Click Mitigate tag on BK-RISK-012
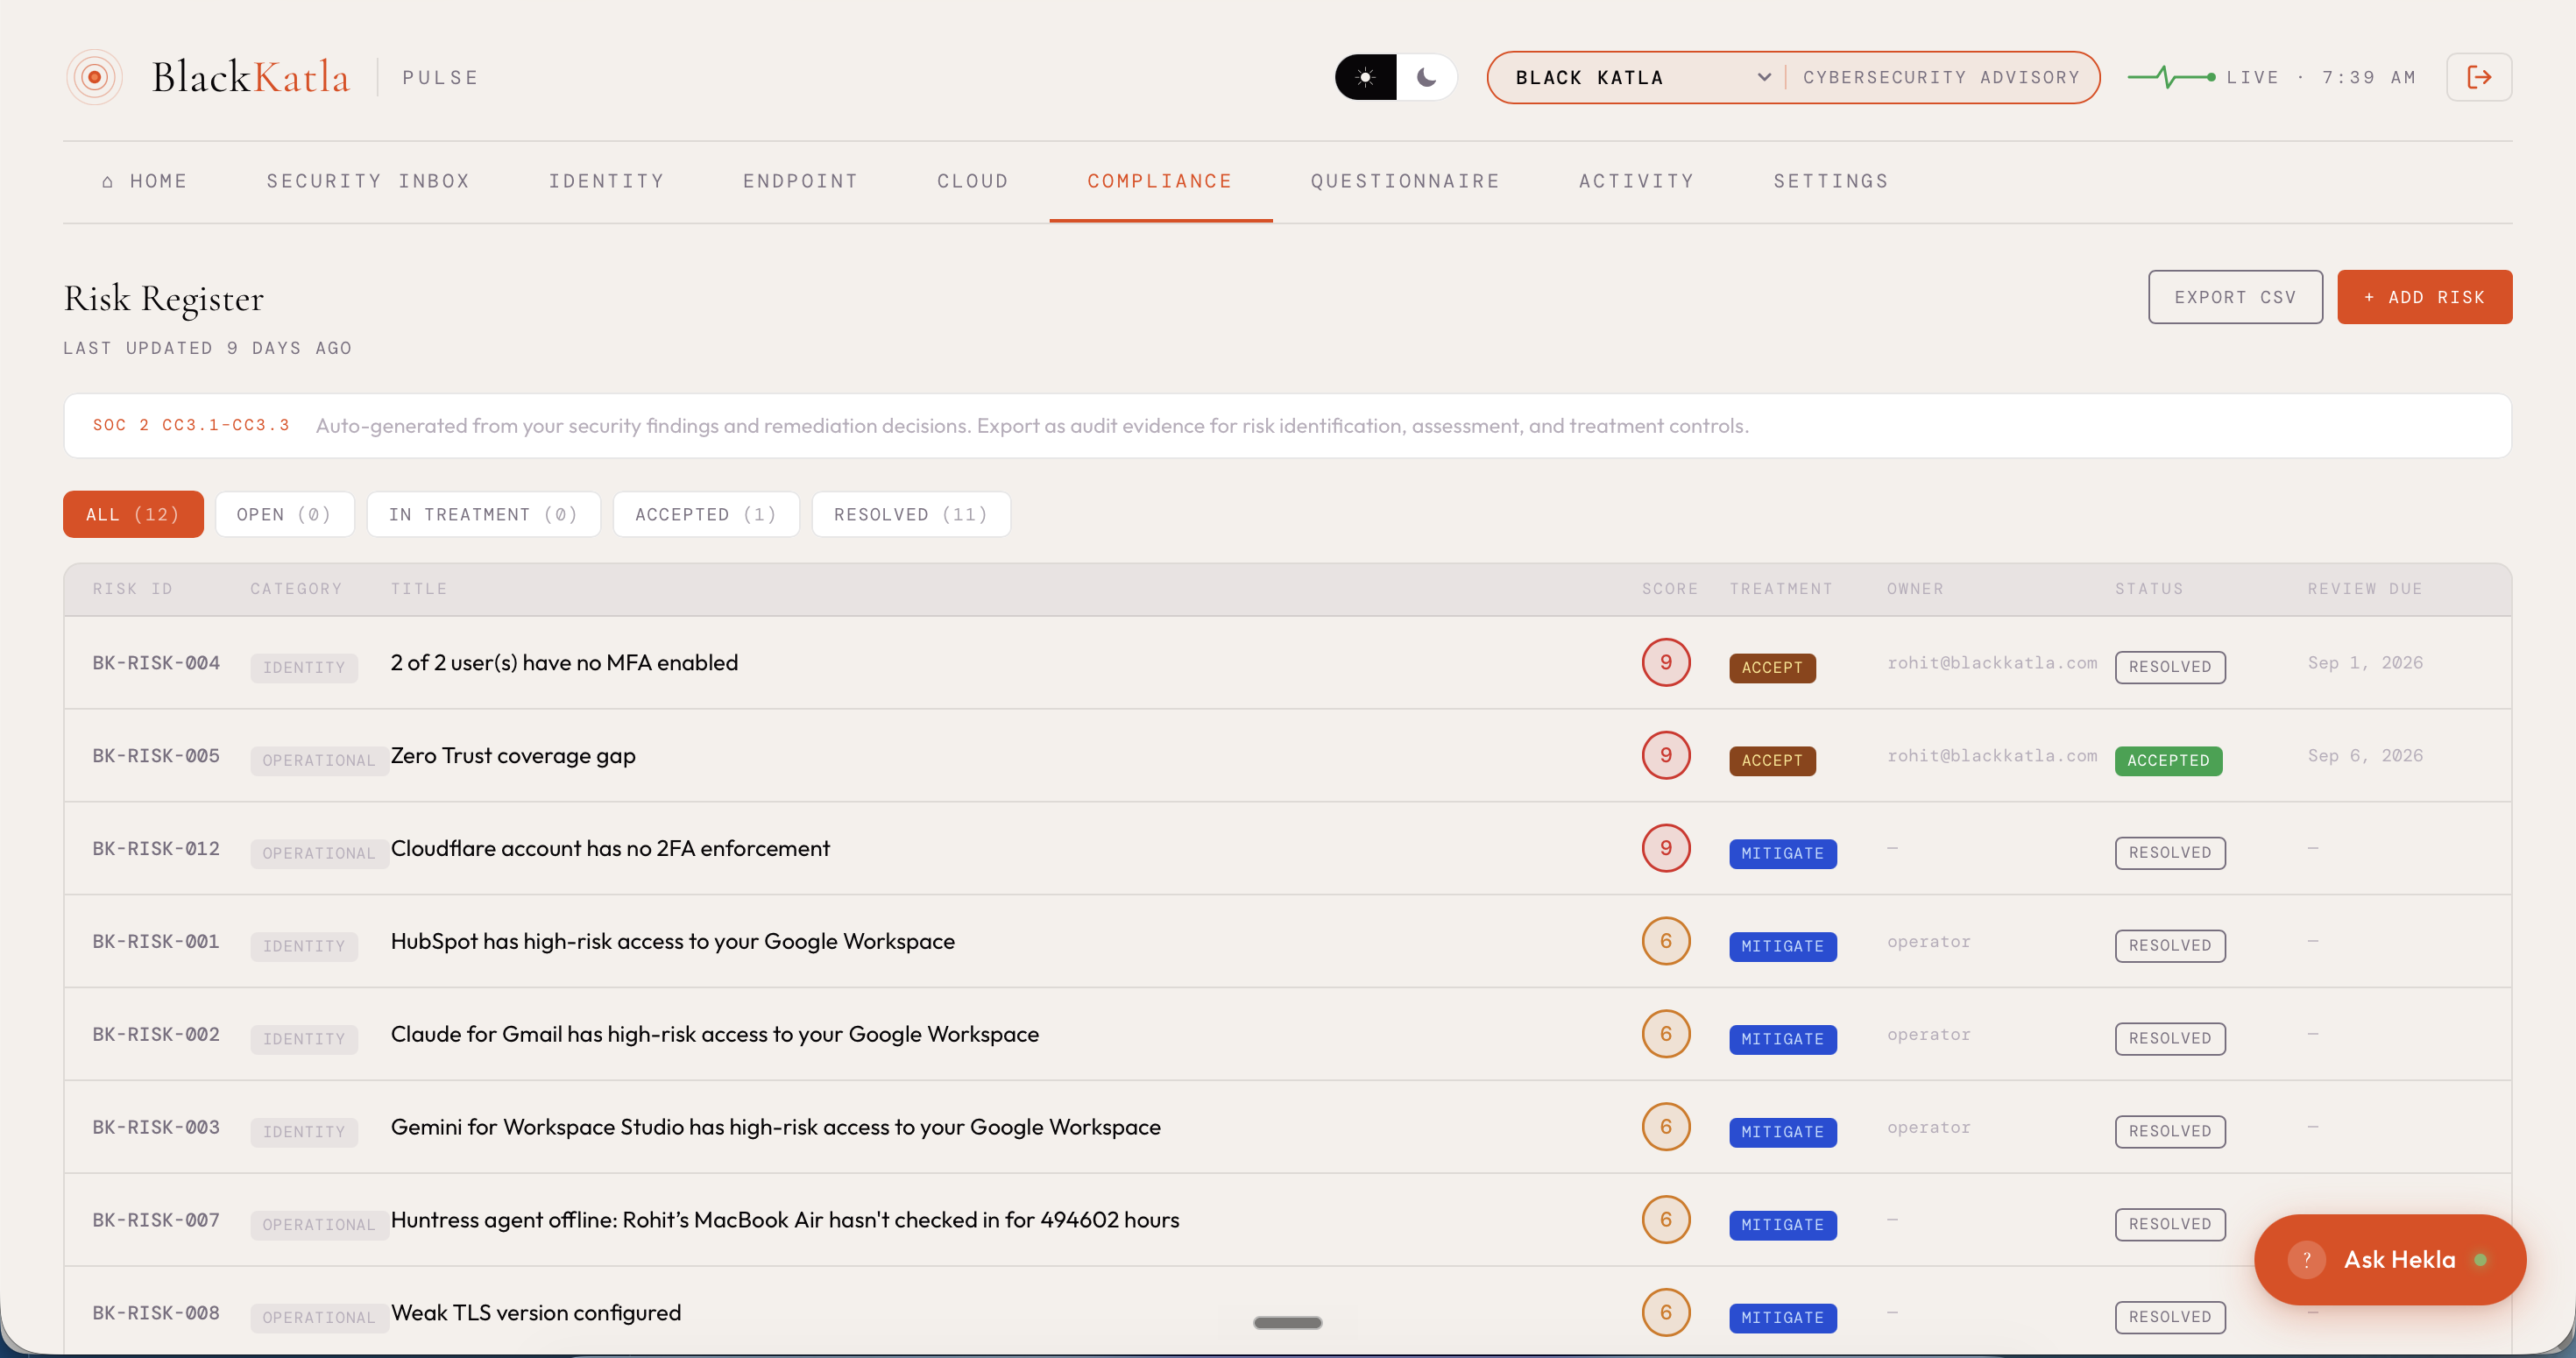This screenshot has width=2576, height=1358. tap(1782, 854)
